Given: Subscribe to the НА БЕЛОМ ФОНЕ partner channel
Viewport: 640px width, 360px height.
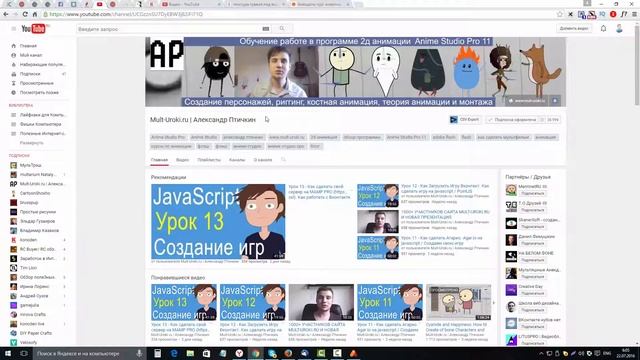Looking at the screenshot, I should click(x=532, y=260).
